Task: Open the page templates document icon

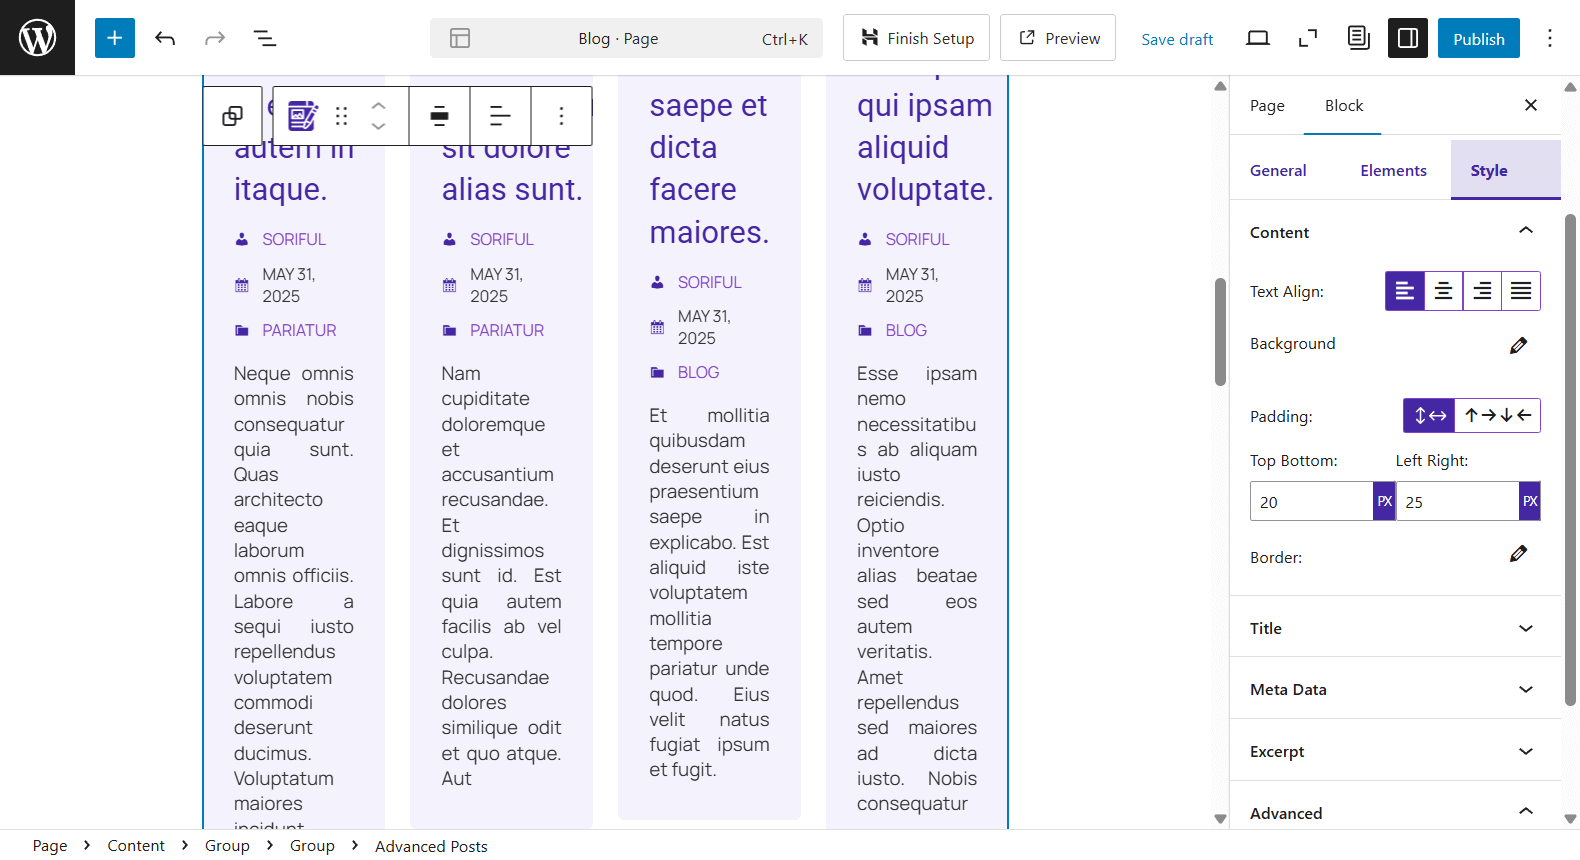Action: 1358,38
